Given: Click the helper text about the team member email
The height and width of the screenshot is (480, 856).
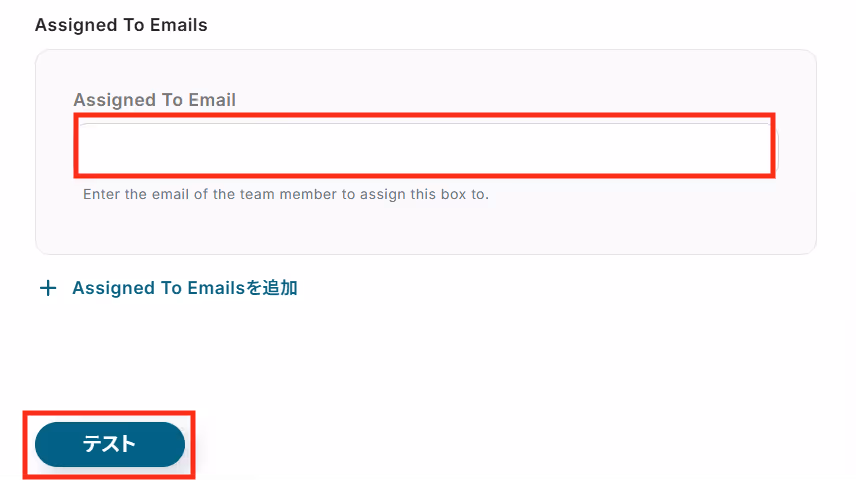Looking at the screenshot, I should click(286, 194).
